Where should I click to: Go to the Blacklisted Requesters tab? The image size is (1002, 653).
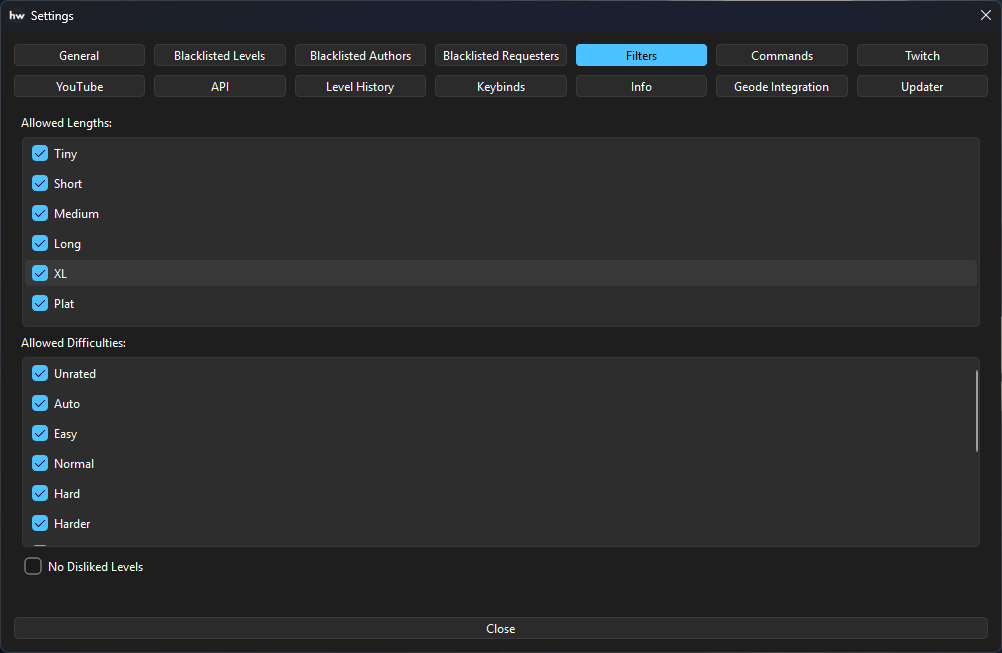tap(501, 56)
